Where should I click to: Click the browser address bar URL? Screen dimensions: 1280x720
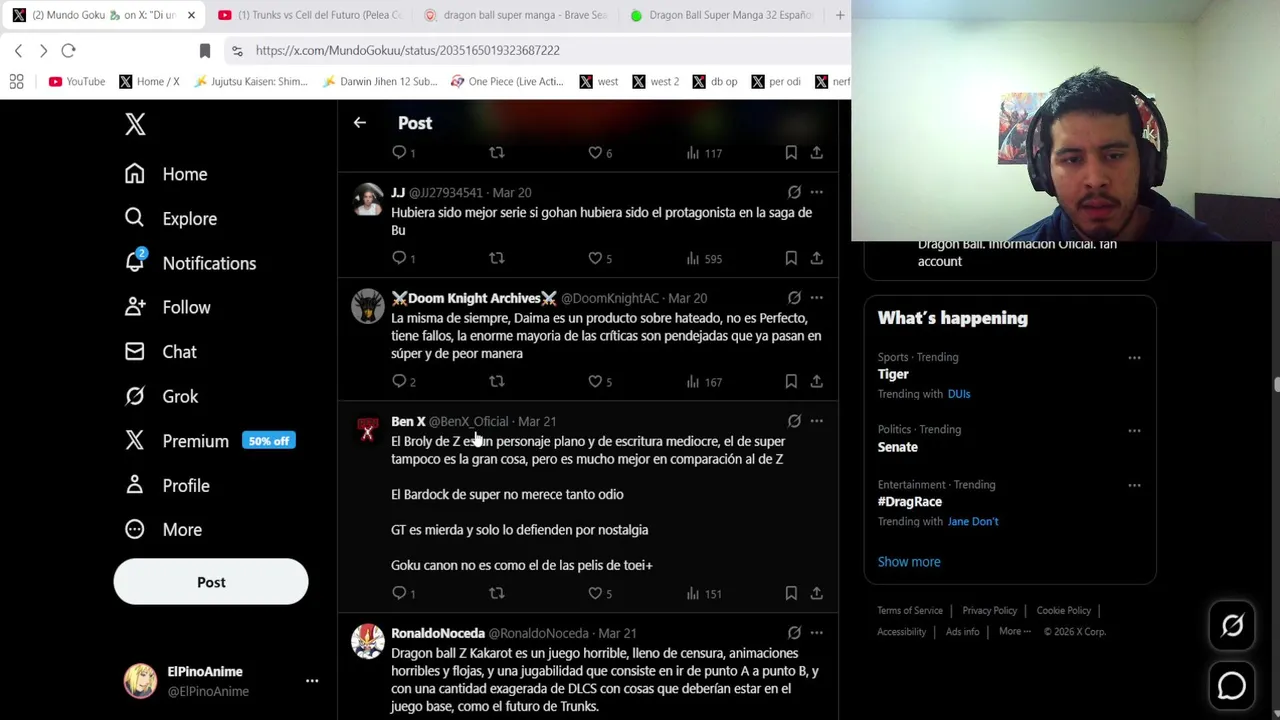point(408,50)
